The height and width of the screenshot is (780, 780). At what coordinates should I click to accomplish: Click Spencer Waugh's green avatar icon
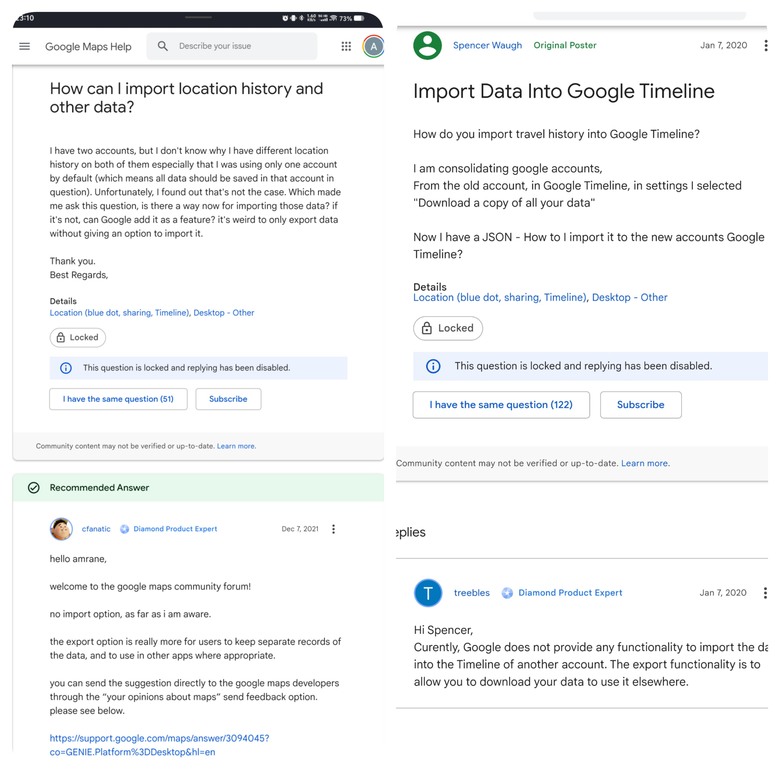(x=427, y=45)
